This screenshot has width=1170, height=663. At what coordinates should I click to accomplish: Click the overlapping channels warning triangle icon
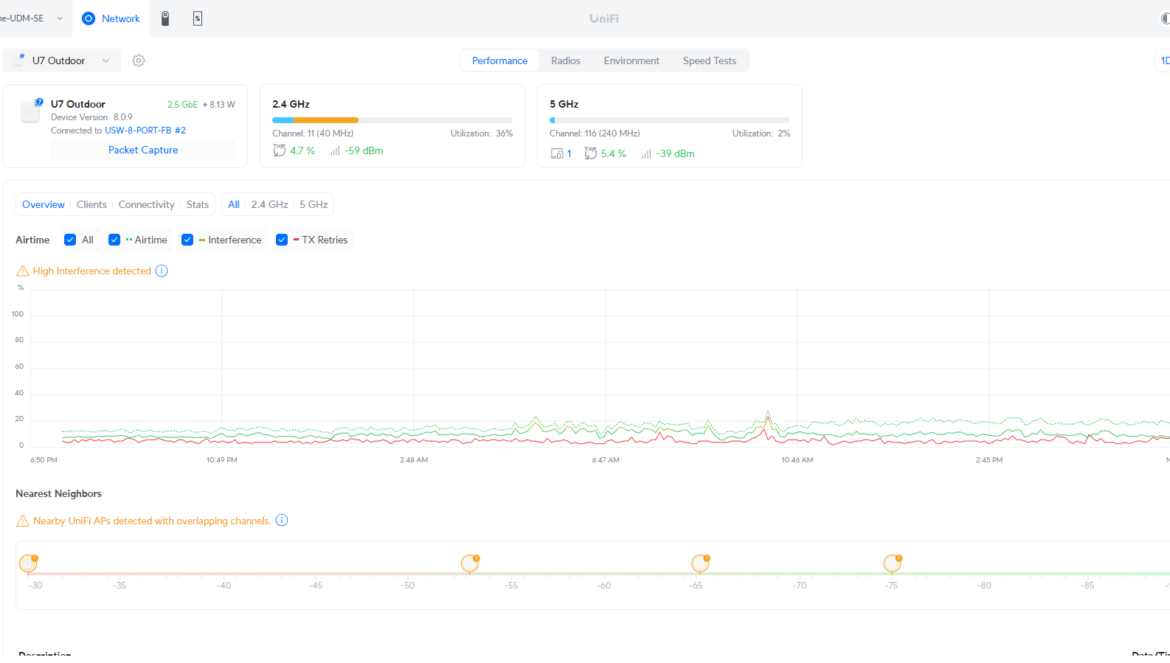click(22, 521)
